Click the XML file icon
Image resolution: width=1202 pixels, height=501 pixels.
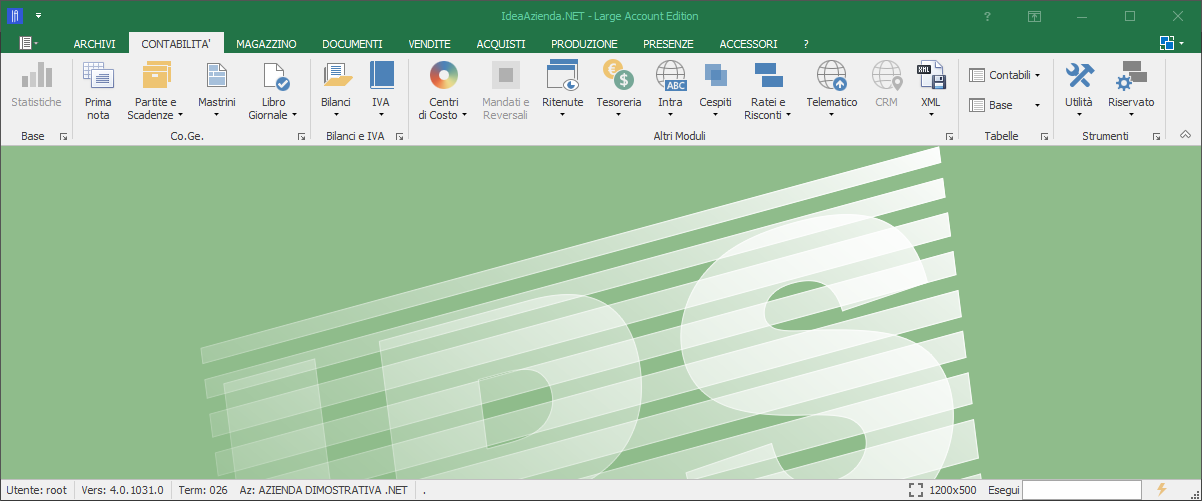point(931,76)
